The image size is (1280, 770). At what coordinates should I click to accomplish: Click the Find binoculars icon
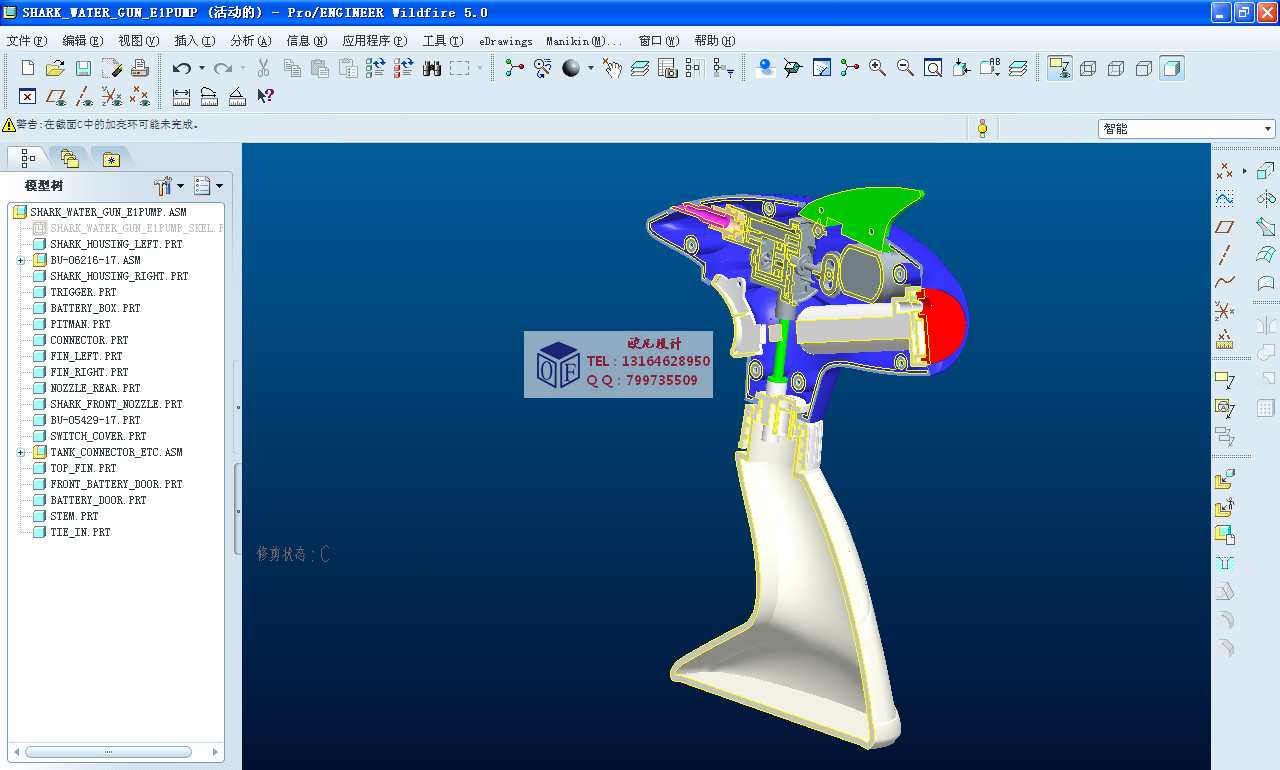(x=432, y=68)
